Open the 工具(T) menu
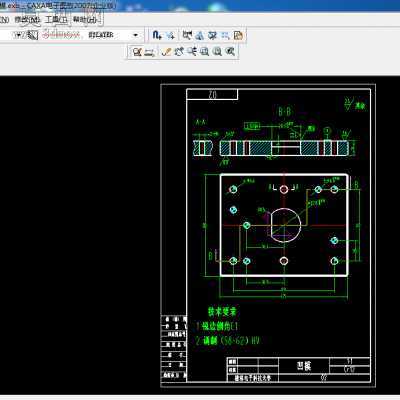 coord(56,19)
